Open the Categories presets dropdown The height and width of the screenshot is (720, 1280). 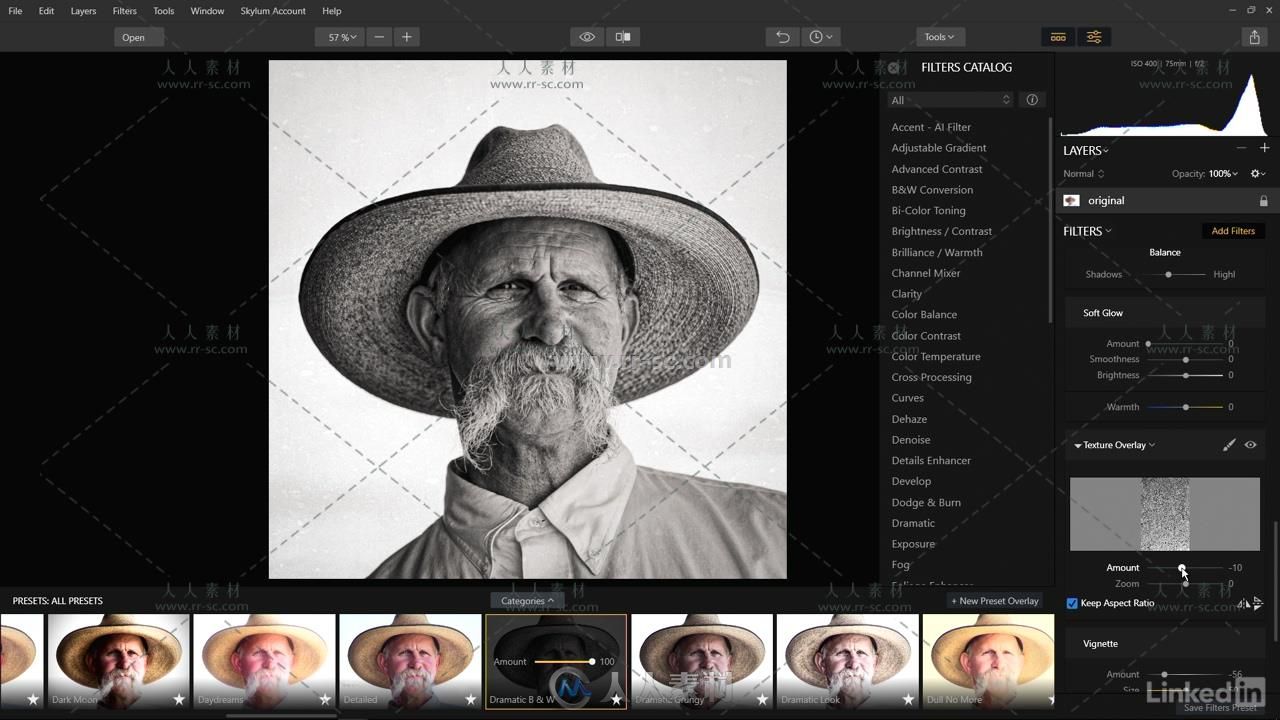[527, 601]
